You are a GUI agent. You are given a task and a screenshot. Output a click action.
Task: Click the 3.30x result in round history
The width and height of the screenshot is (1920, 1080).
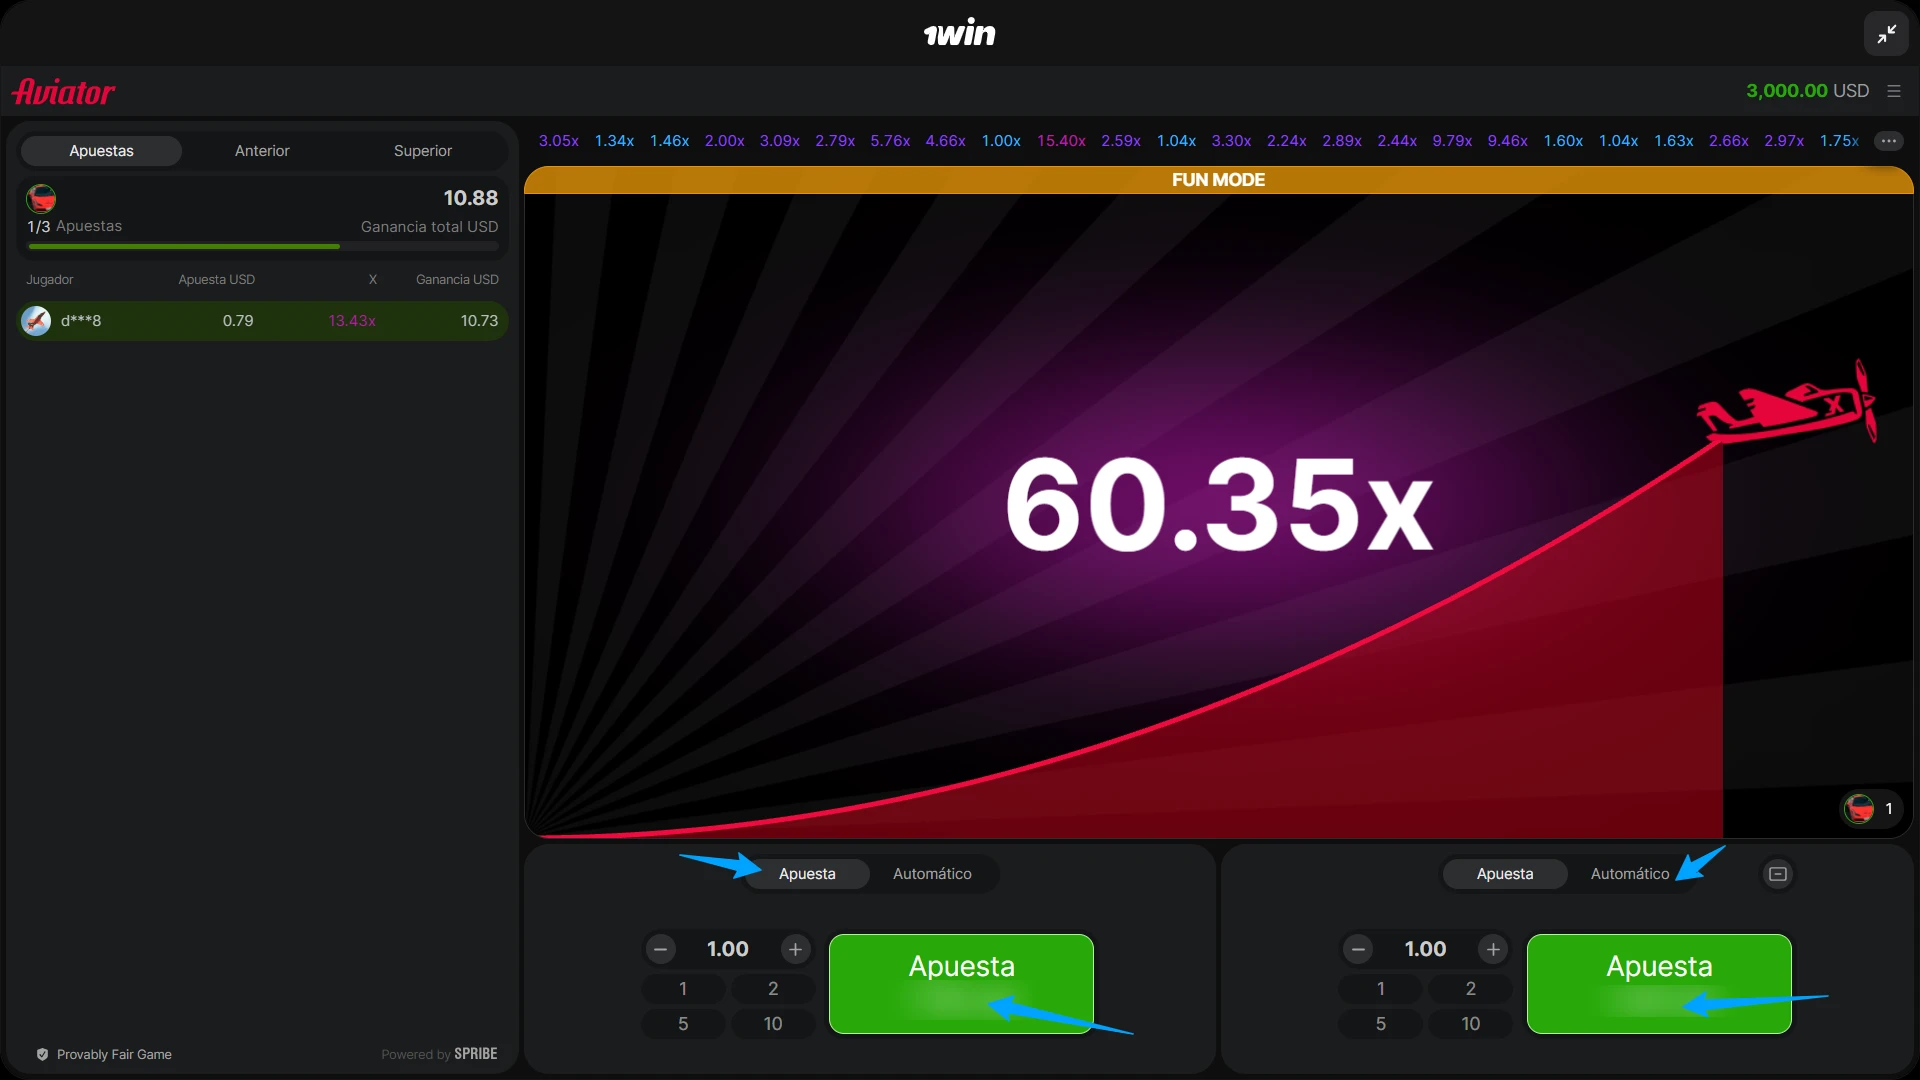(x=1231, y=141)
